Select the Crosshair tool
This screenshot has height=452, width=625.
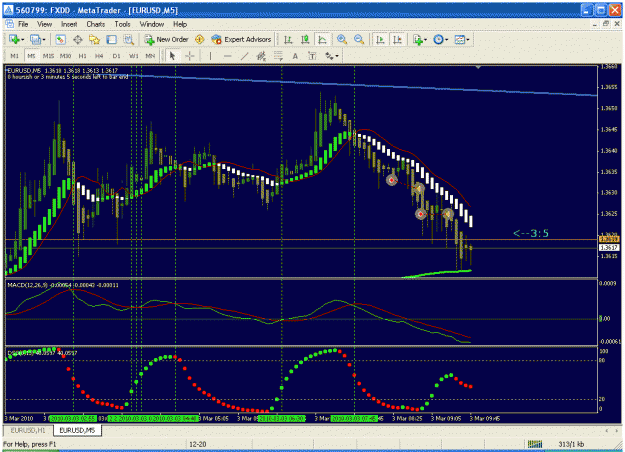click(190, 56)
